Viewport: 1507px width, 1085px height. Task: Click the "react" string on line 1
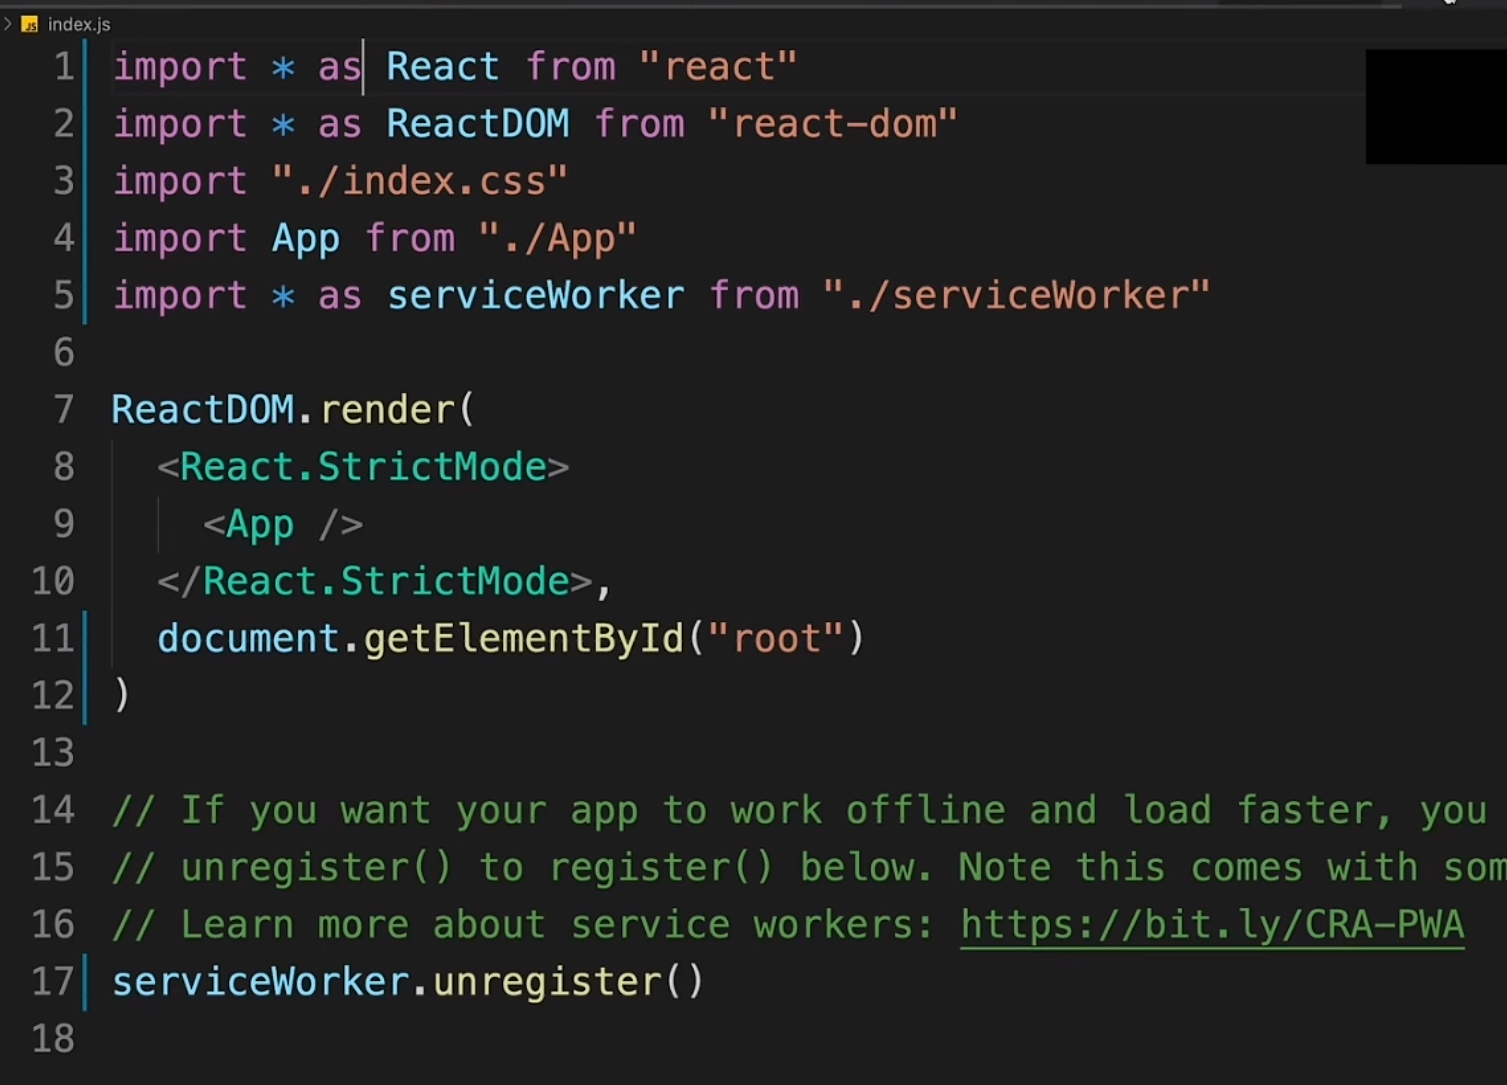(718, 67)
